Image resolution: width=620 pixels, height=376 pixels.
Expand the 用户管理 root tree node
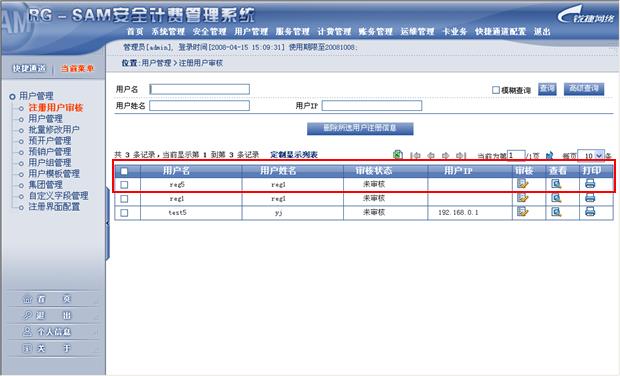[x=12, y=96]
